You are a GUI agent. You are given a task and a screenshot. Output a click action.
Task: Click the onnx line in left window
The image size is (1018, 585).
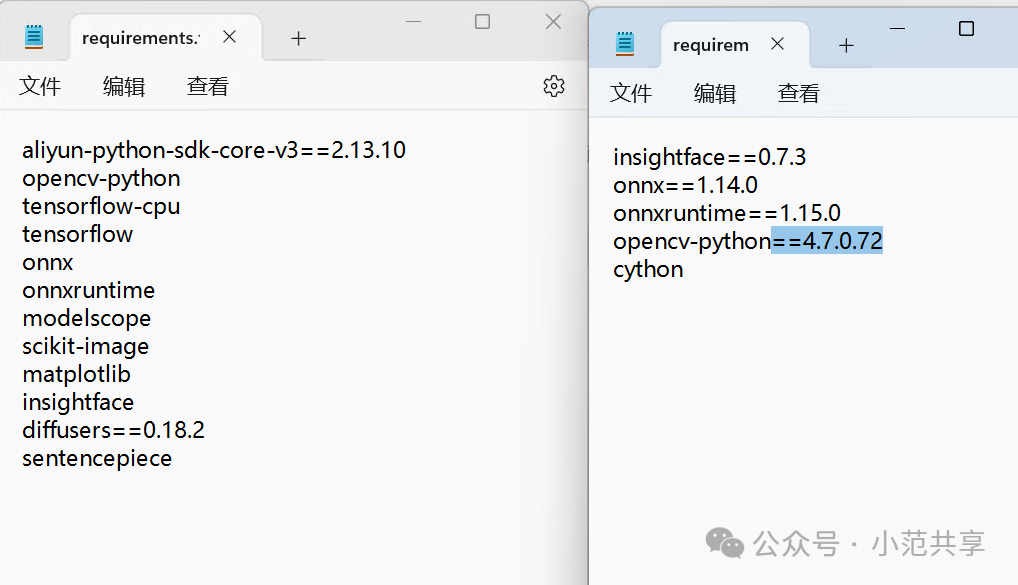tap(47, 262)
